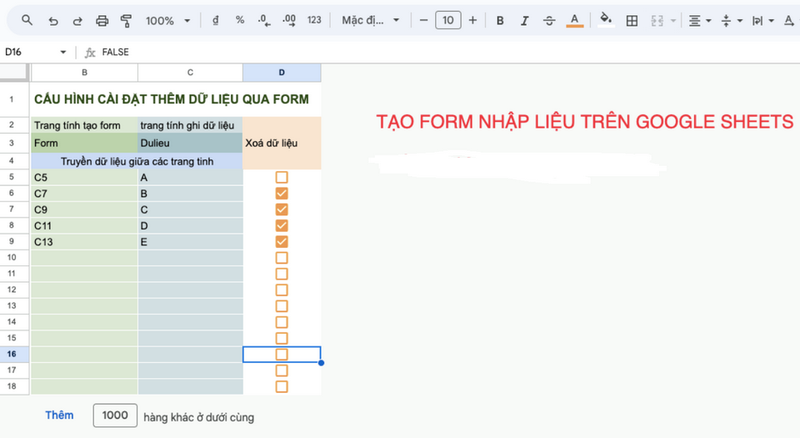Select the cell containing 'Form'

pyautogui.click(x=85, y=143)
